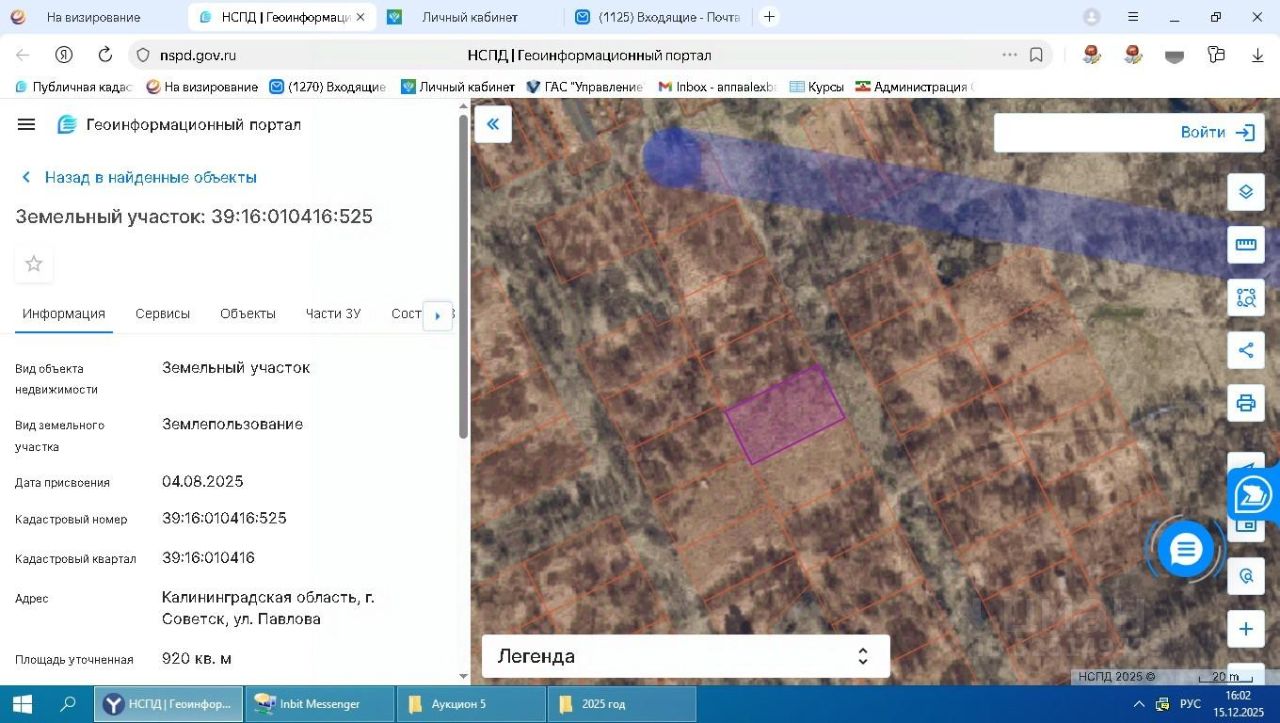Switch to the Объекты tab
The width and height of the screenshot is (1280, 723).
click(248, 313)
